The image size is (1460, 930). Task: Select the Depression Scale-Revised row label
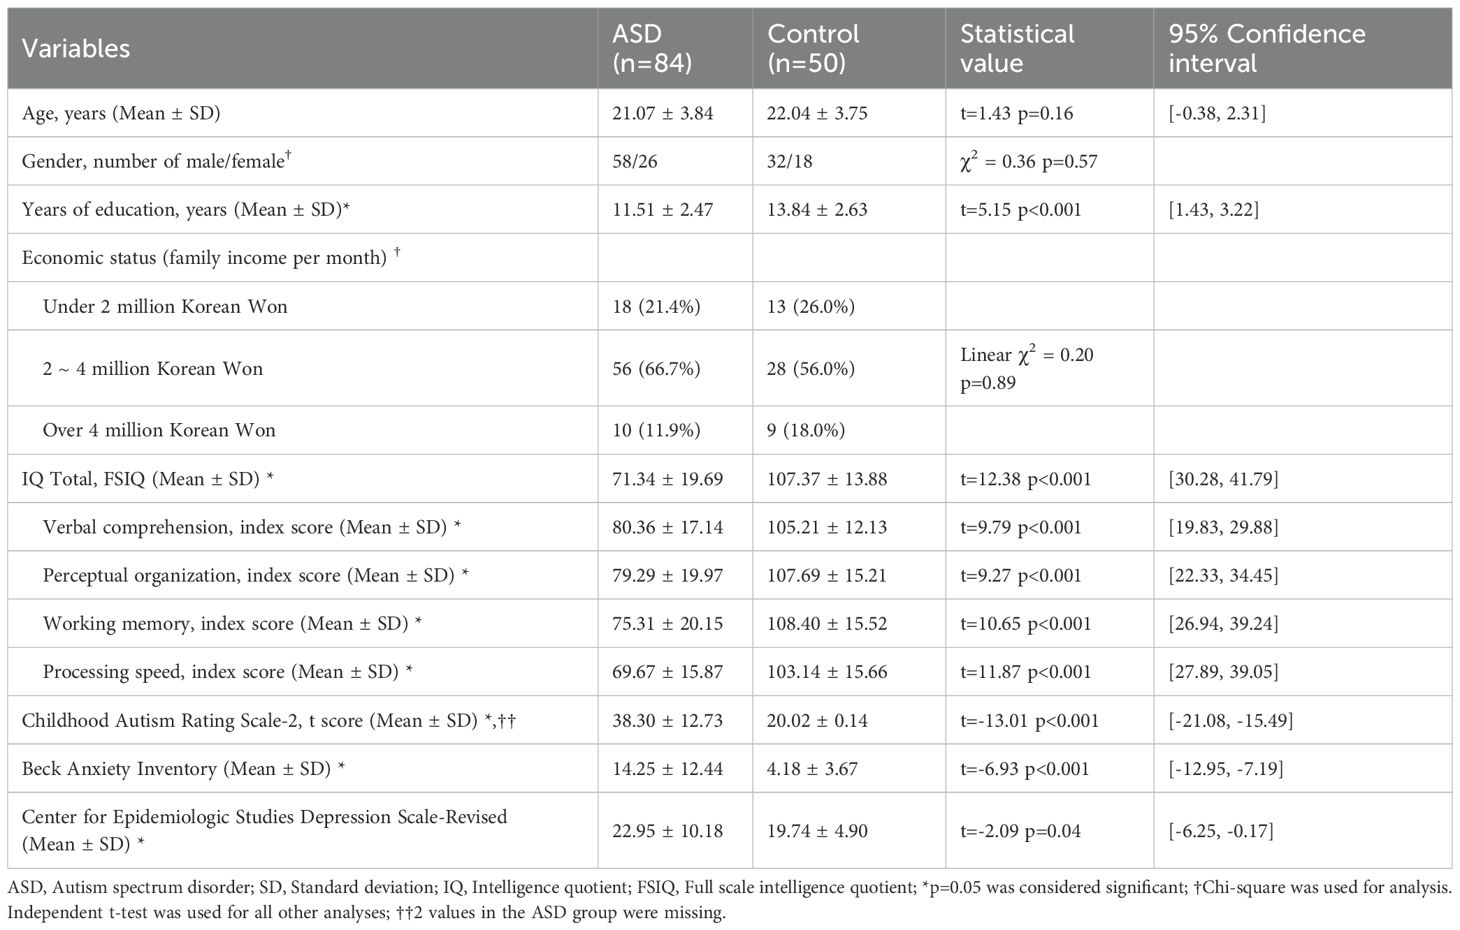coord(264,830)
